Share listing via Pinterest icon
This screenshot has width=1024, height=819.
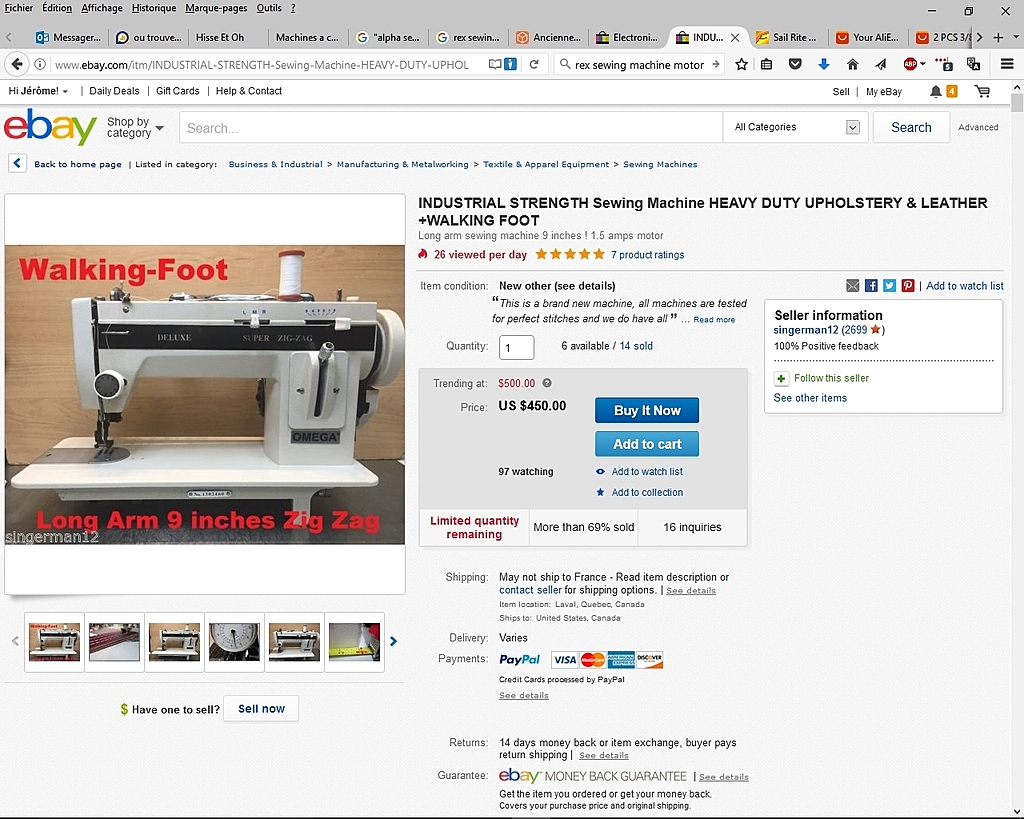908,285
